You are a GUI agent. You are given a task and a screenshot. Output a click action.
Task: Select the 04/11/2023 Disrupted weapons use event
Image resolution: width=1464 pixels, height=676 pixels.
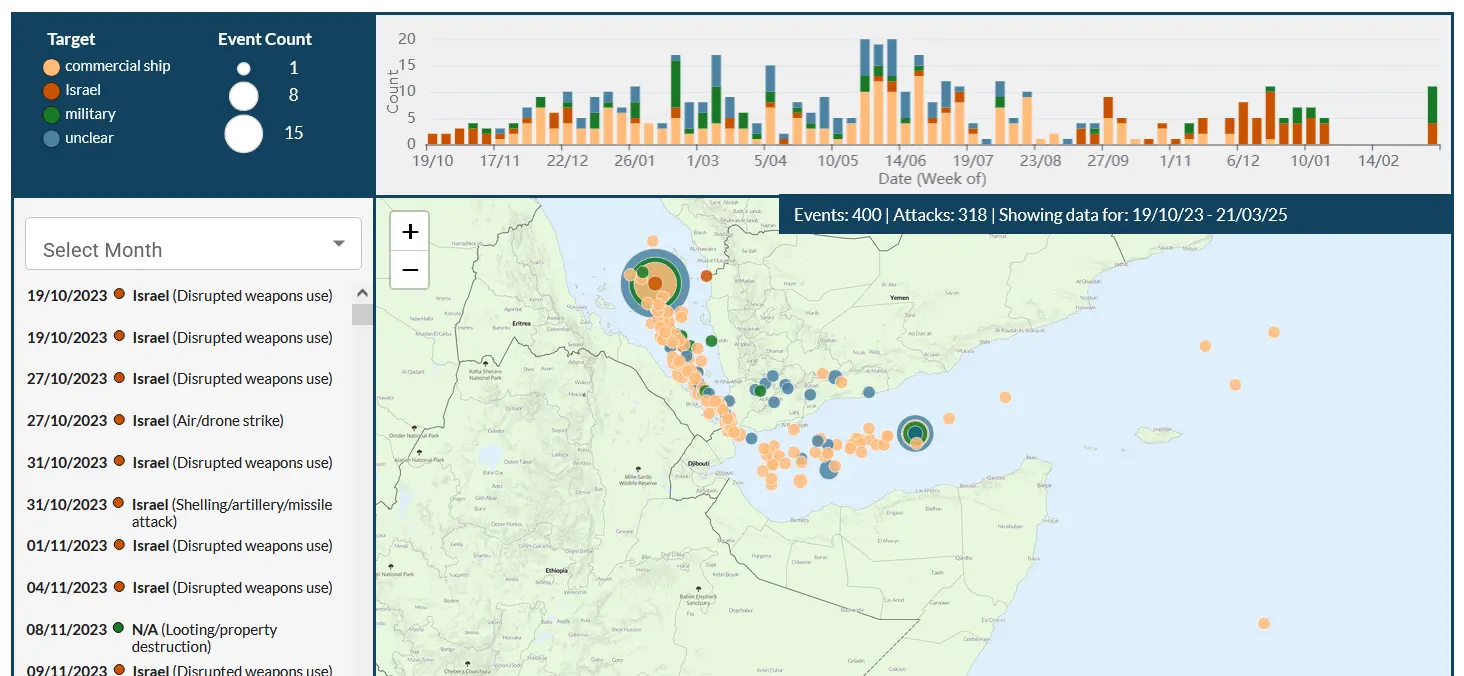[x=180, y=588]
